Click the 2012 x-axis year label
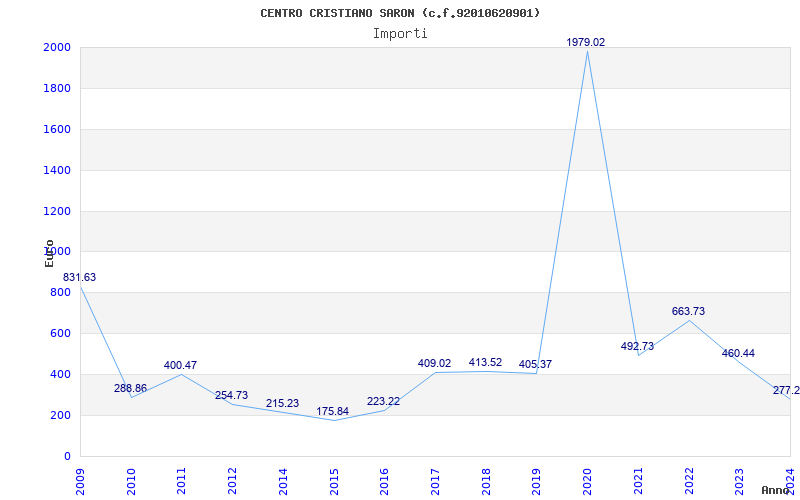 point(232,481)
